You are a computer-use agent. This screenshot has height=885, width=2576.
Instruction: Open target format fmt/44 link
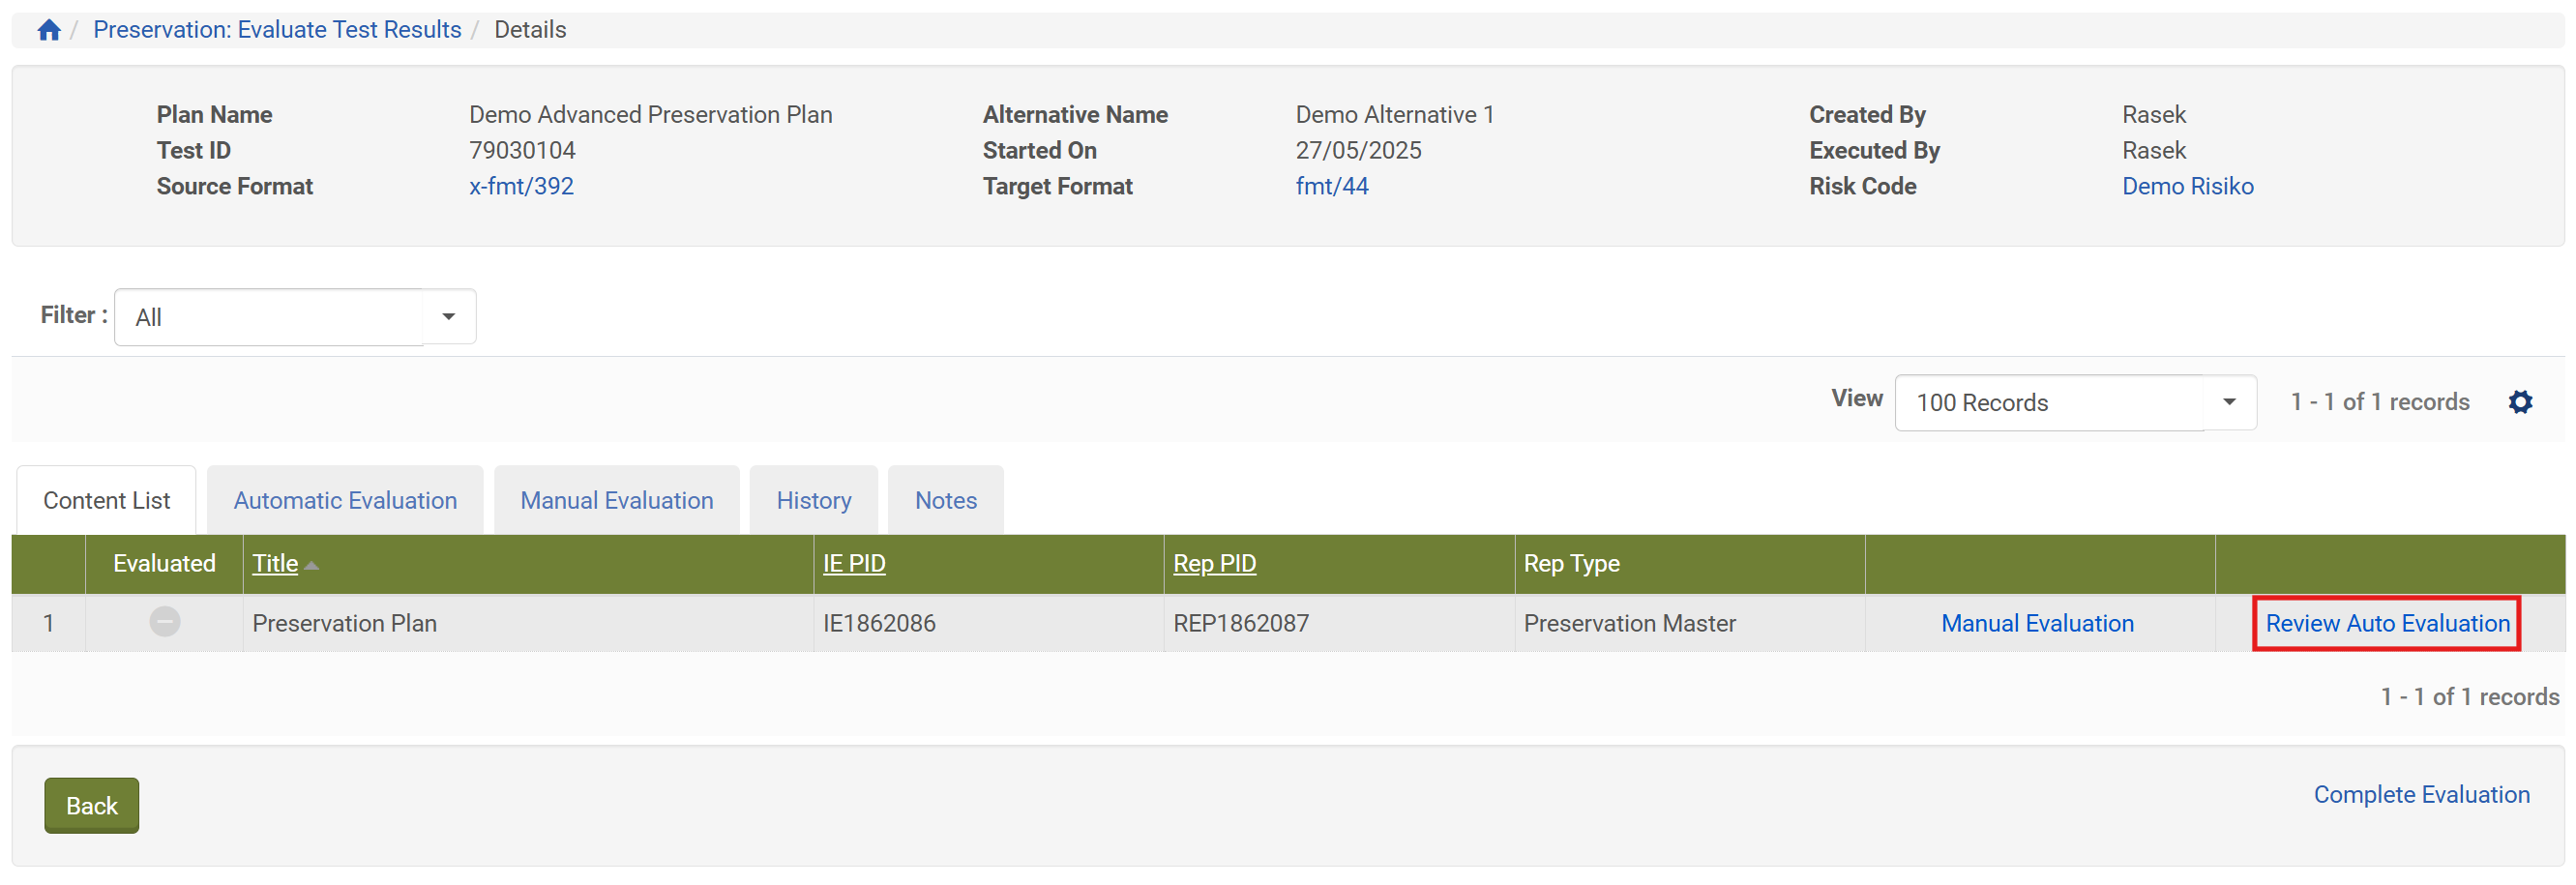point(1331,186)
